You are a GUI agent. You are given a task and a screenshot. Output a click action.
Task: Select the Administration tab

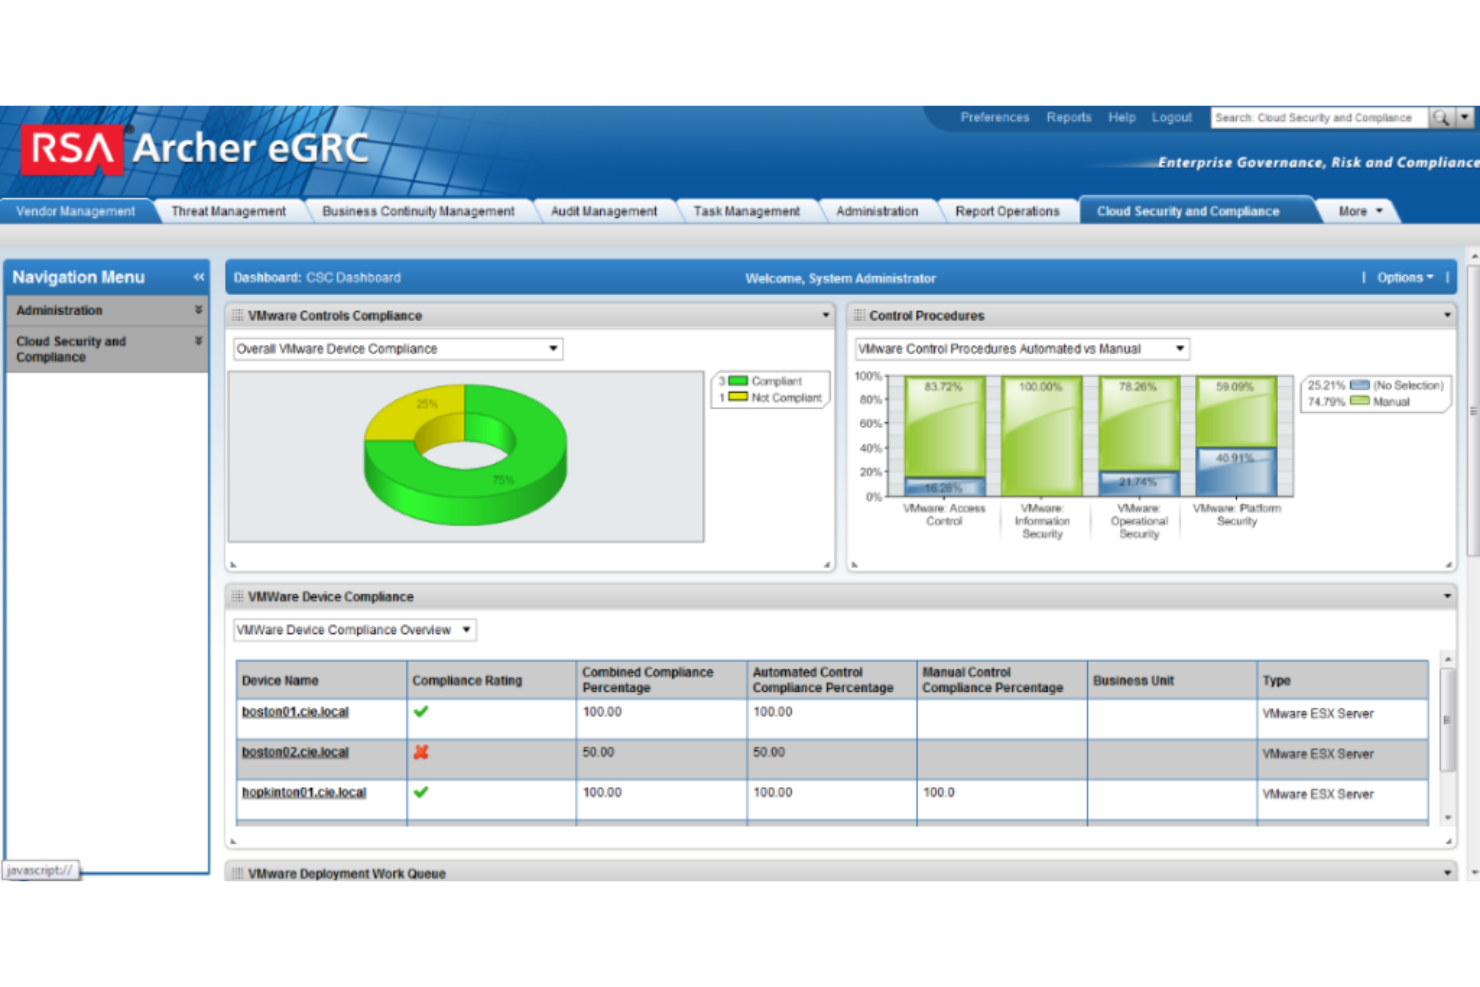[877, 211]
